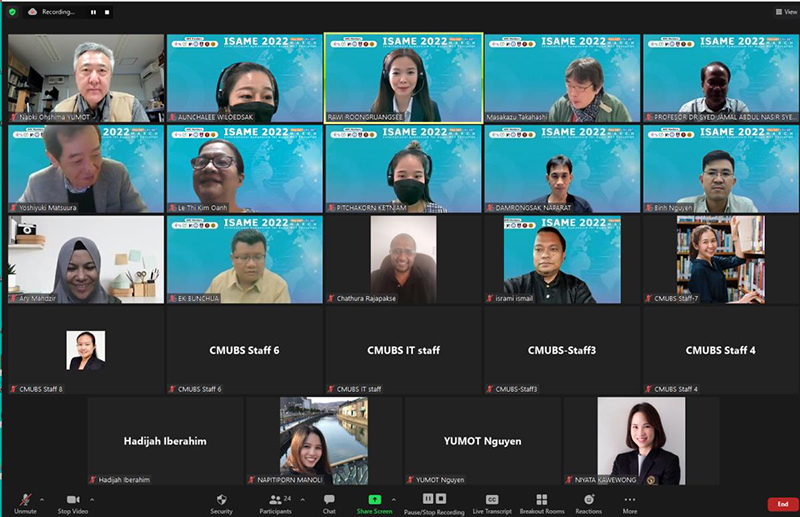
Task: Select Yoshiyuki Matsuura's video tile
Action: coord(86,169)
